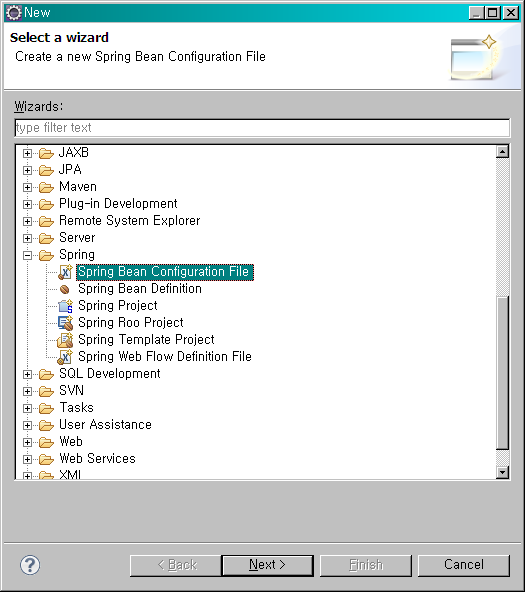This screenshot has width=525, height=592.
Task: Expand the Web Services category
Action: coord(27,459)
